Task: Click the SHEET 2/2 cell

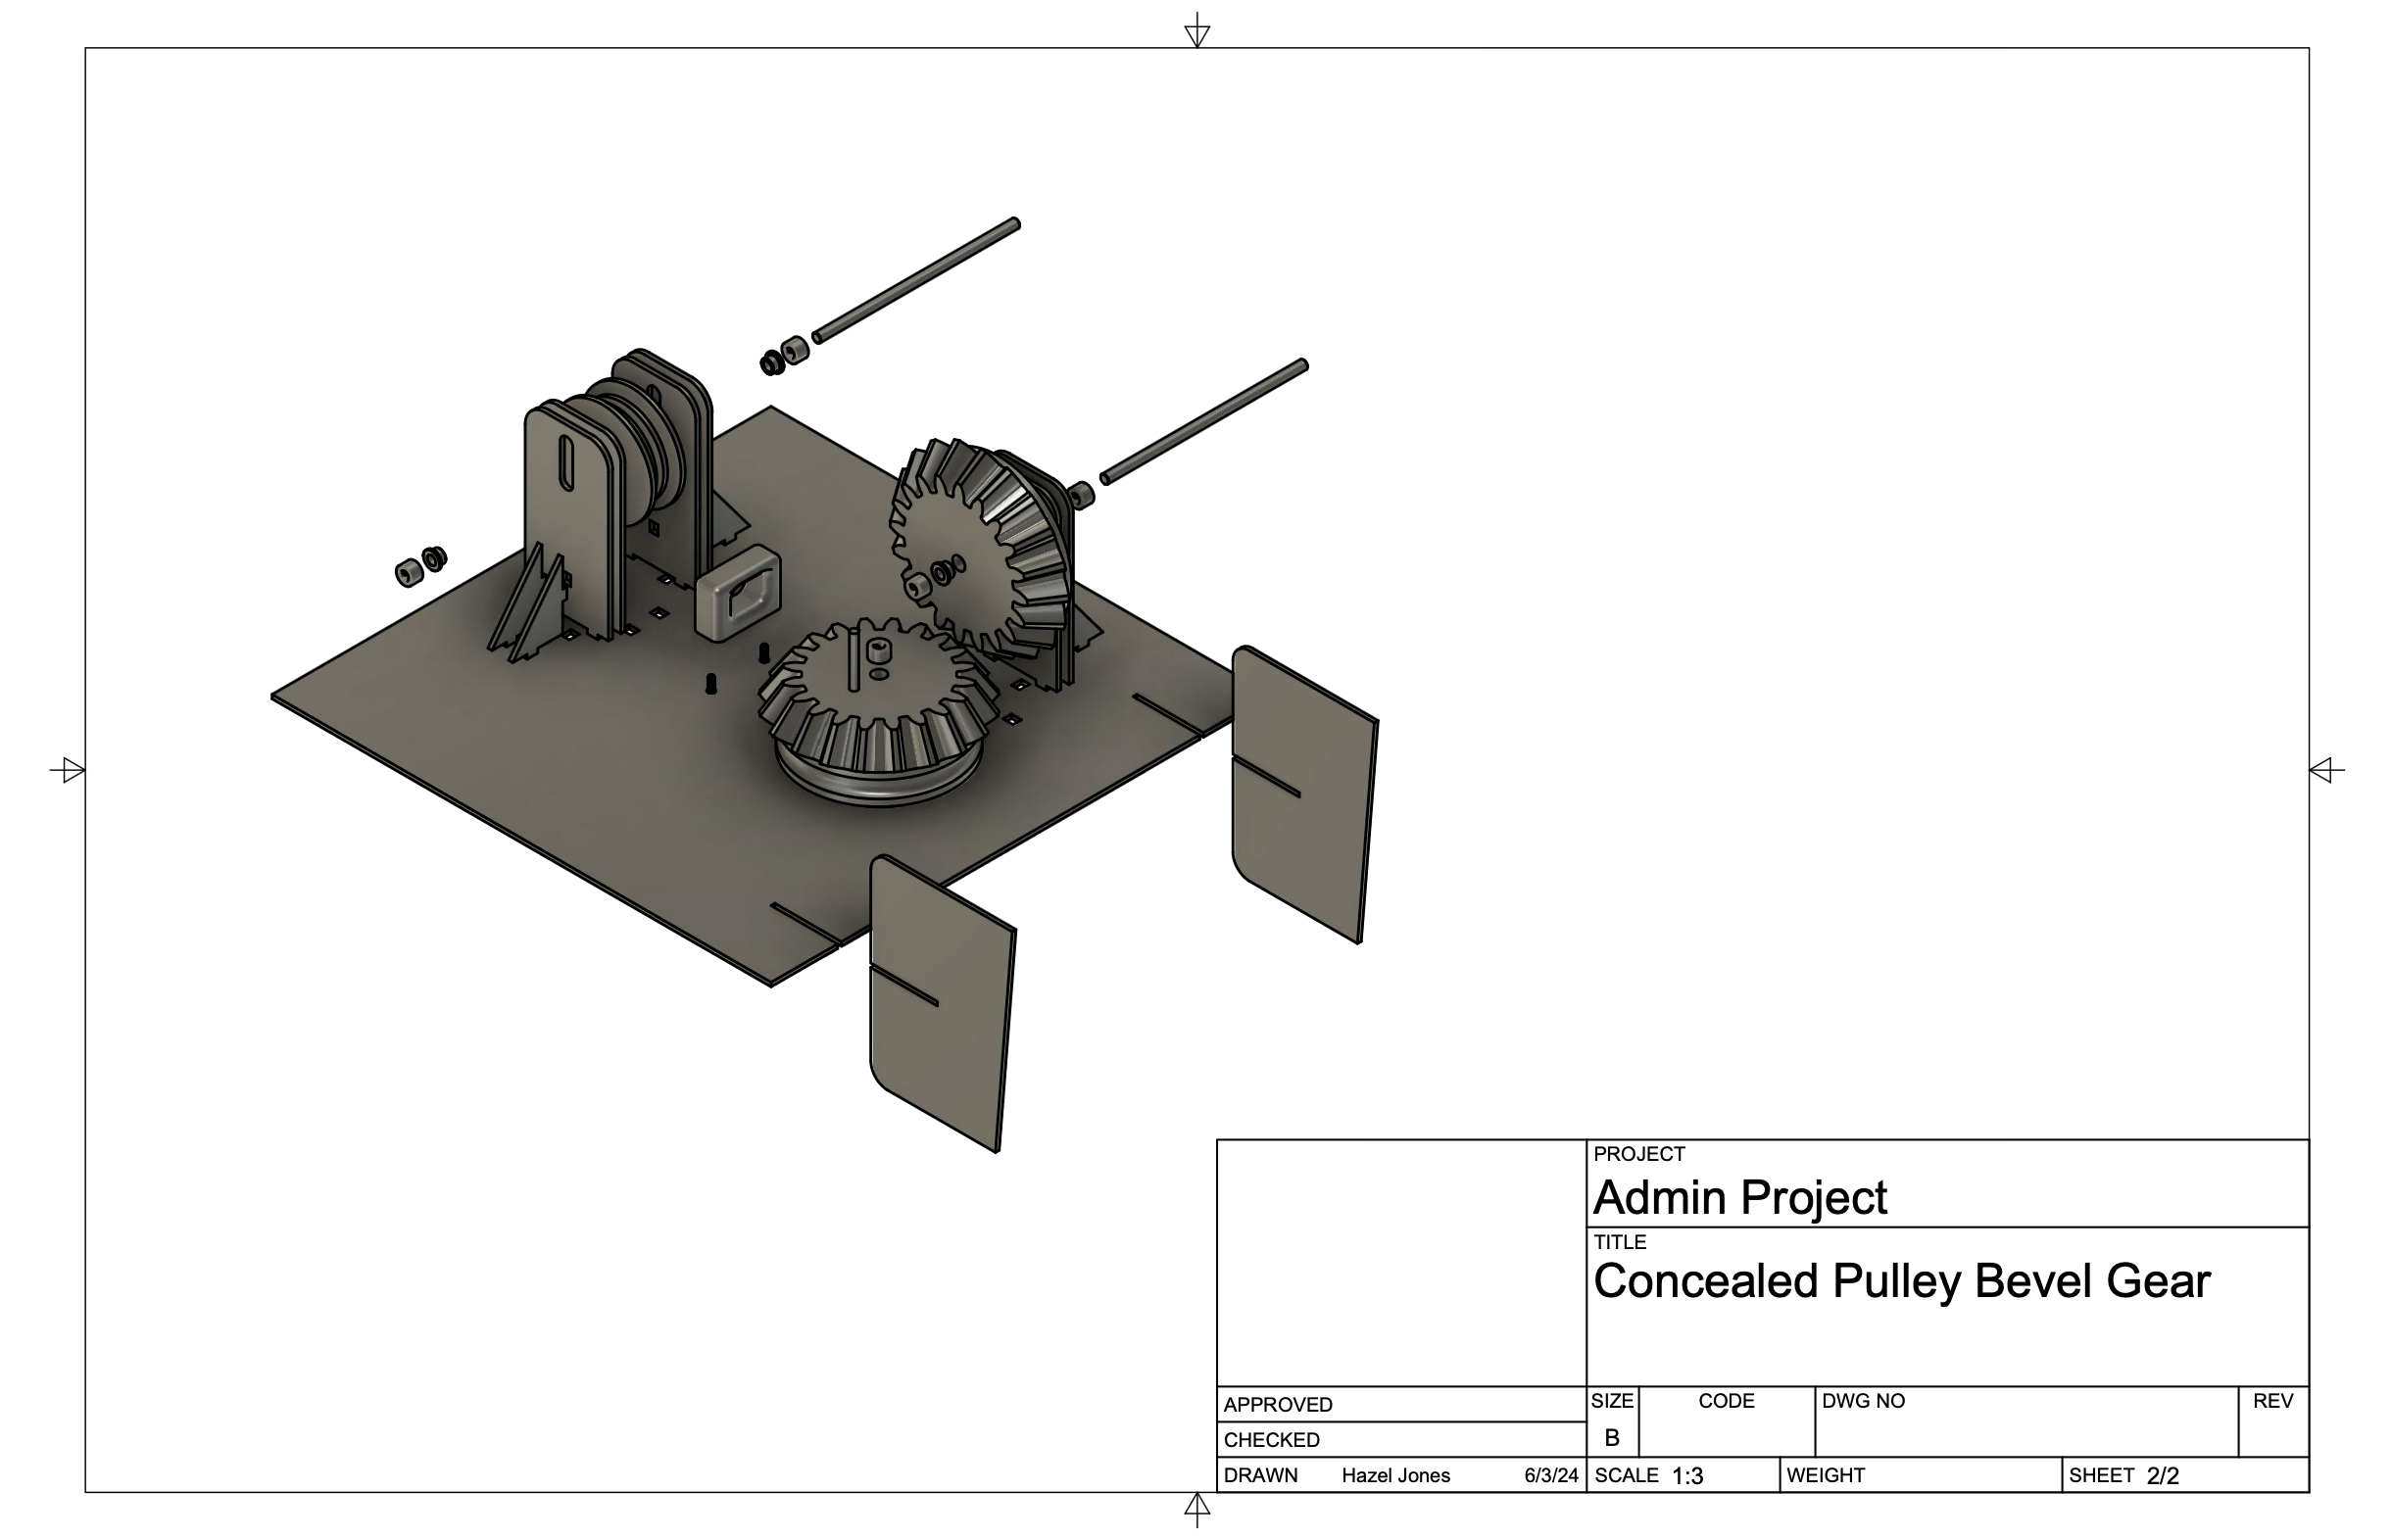Action: point(2160,1476)
